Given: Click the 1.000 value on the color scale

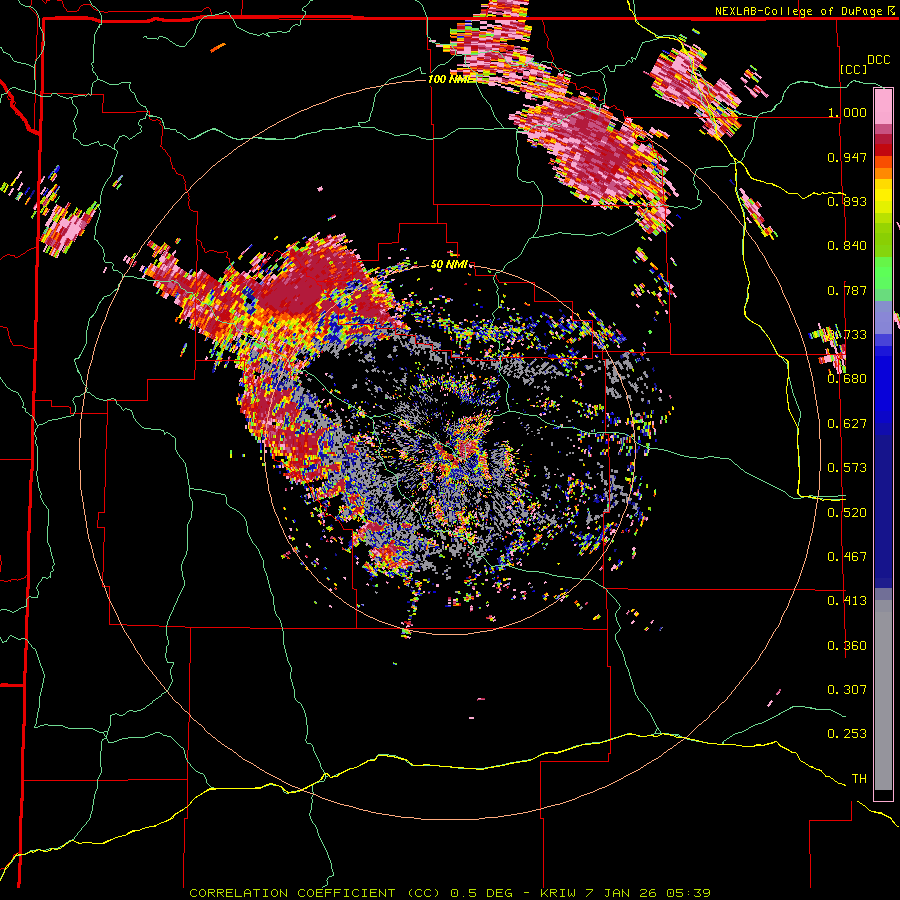Looking at the screenshot, I should pos(847,112).
